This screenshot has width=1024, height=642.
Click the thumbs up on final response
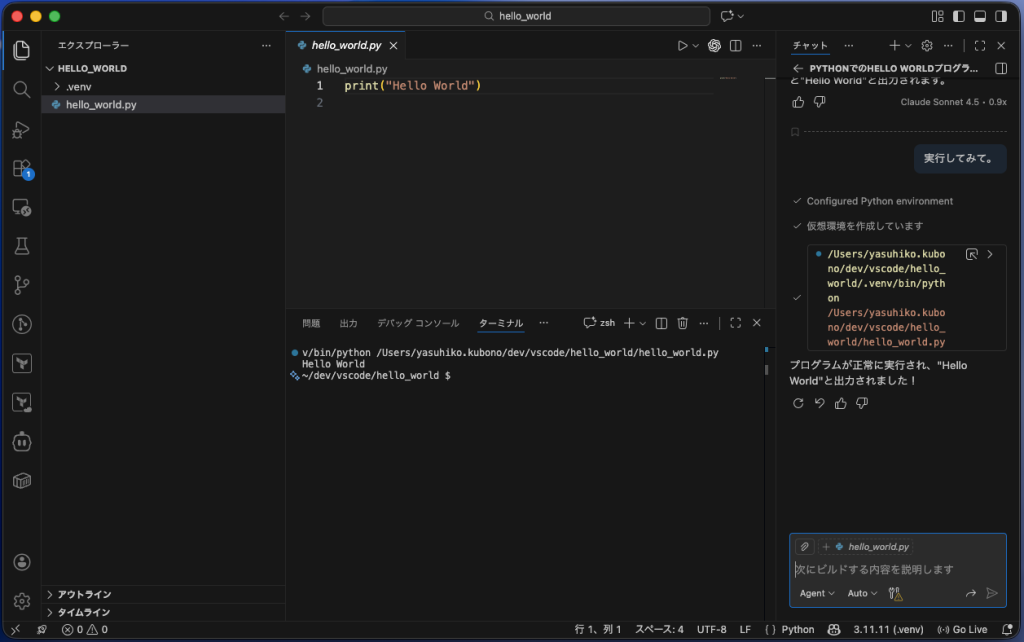point(840,403)
